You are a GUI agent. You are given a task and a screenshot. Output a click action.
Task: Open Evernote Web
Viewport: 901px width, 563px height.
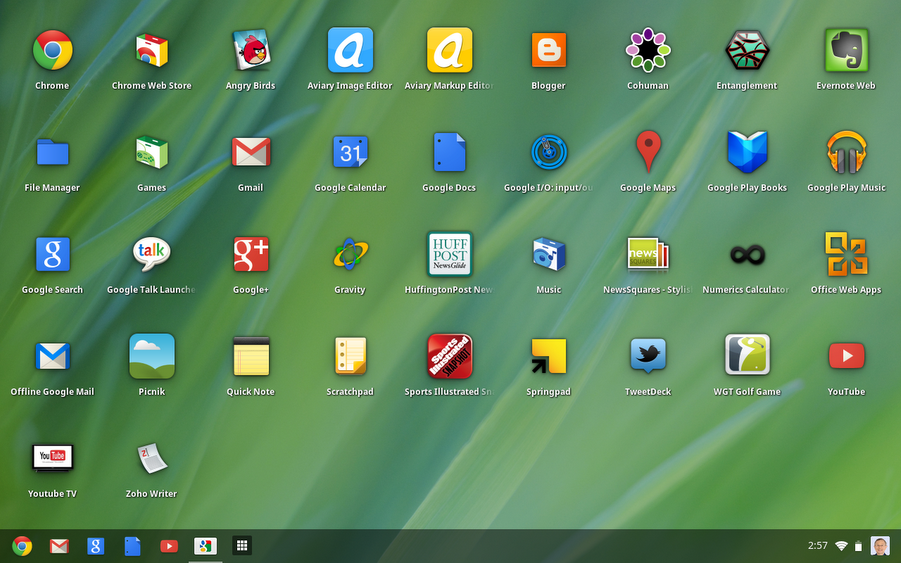click(846, 51)
